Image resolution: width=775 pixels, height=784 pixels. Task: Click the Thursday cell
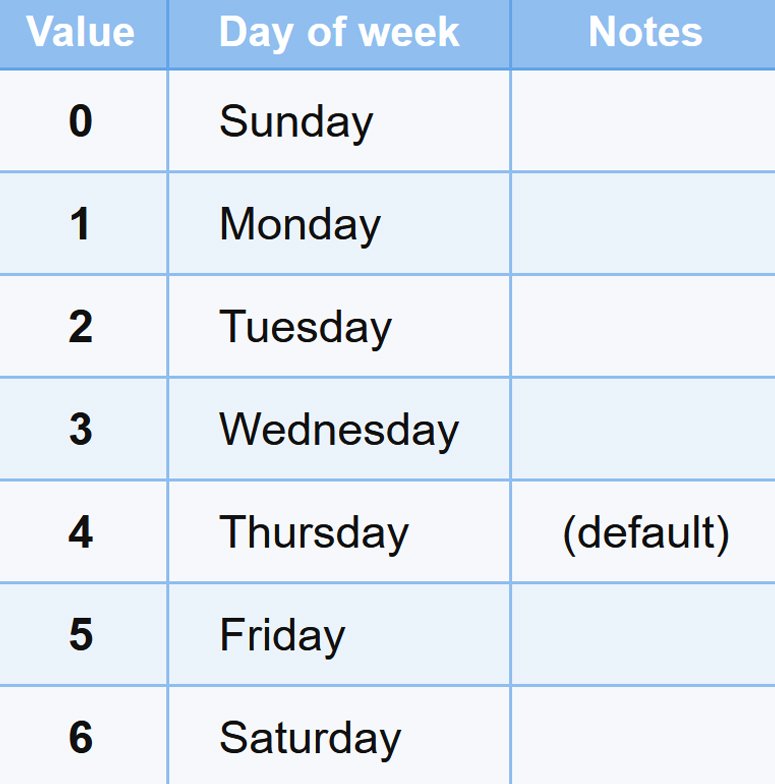(x=314, y=532)
